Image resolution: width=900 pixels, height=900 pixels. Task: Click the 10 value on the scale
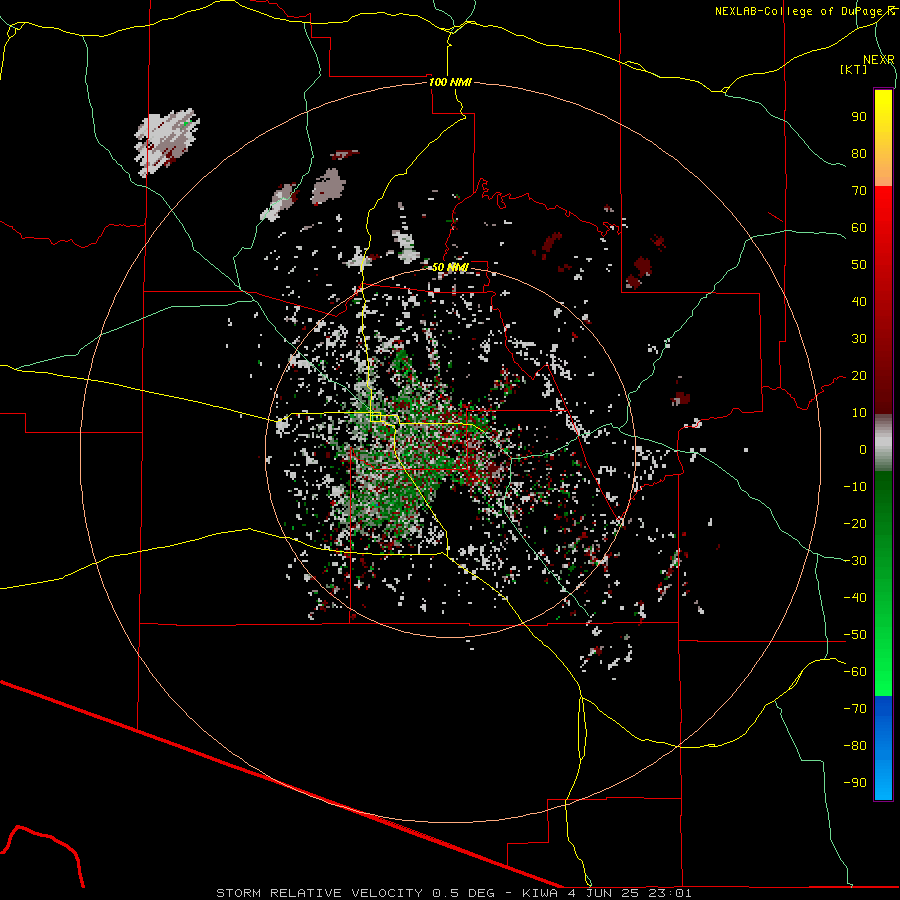859,413
